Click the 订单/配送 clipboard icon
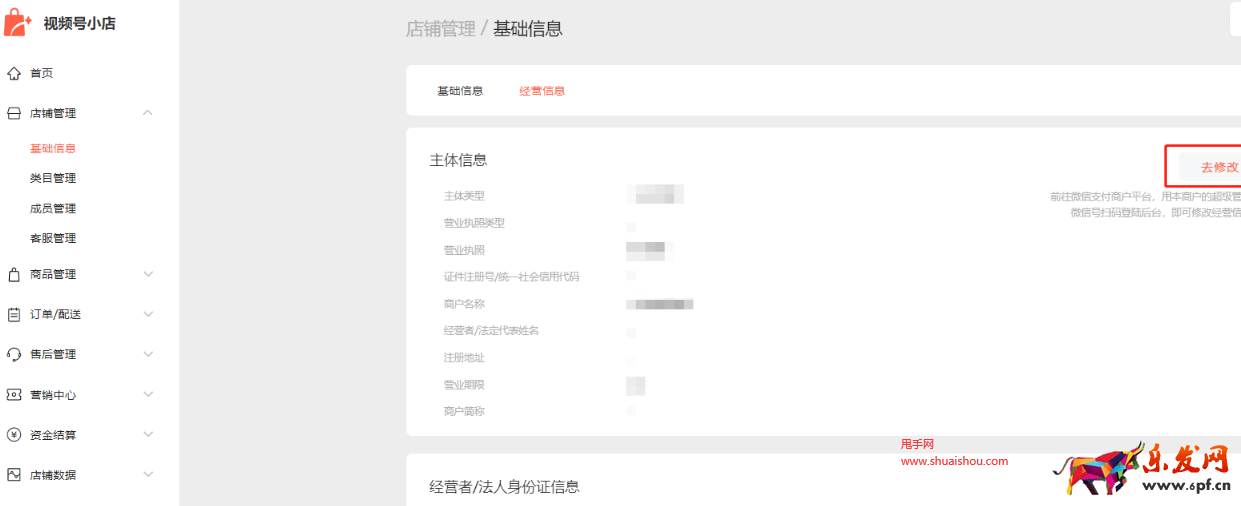 [x=14, y=314]
